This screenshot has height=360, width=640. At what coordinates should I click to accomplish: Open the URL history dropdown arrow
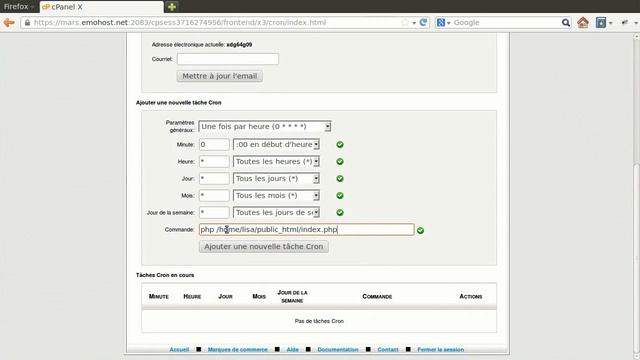[414, 23]
